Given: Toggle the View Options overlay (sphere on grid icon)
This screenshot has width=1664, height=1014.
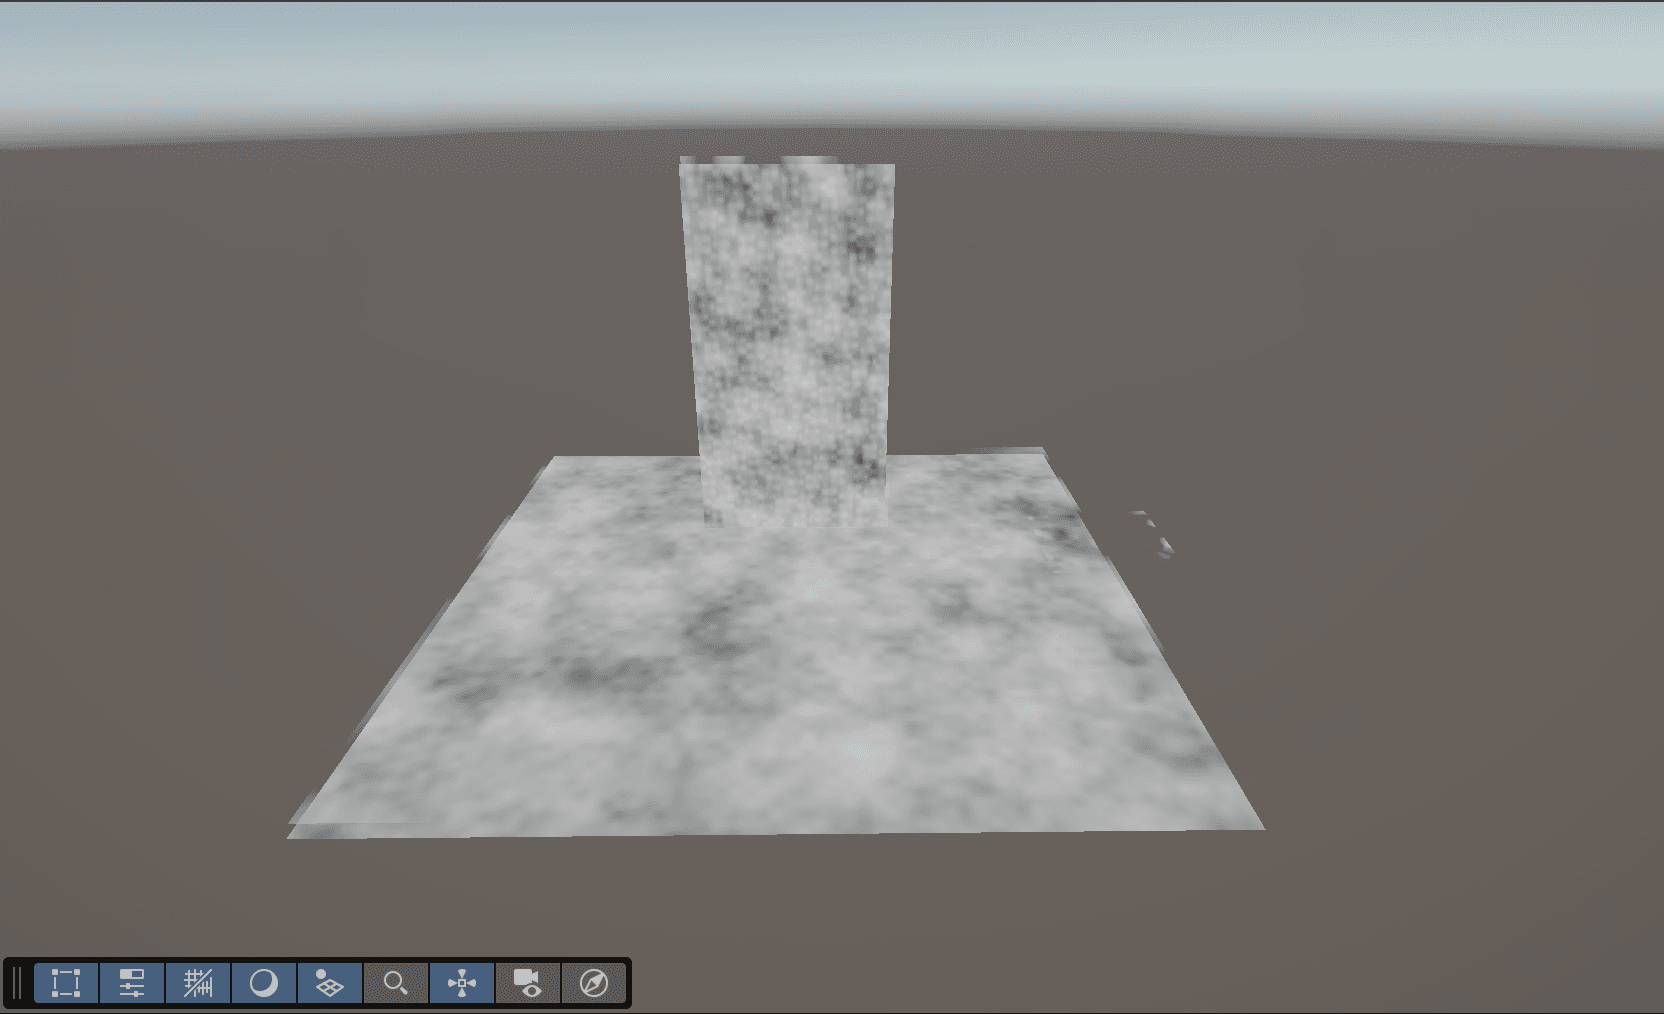Looking at the screenshot, I should coord(330,983).
